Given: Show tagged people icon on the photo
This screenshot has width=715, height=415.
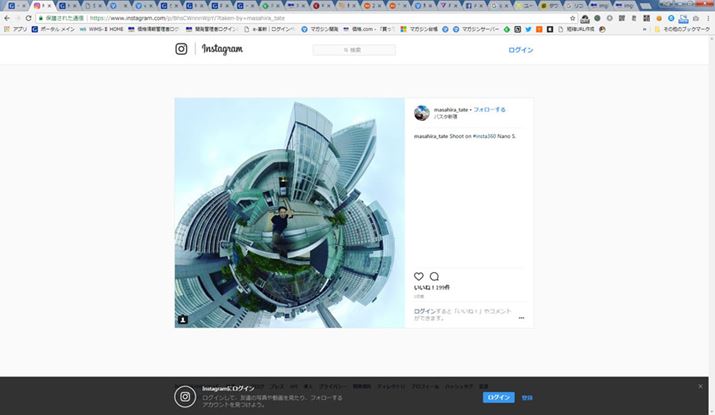Looking at the screenshot, I should [x=182, y=320].
